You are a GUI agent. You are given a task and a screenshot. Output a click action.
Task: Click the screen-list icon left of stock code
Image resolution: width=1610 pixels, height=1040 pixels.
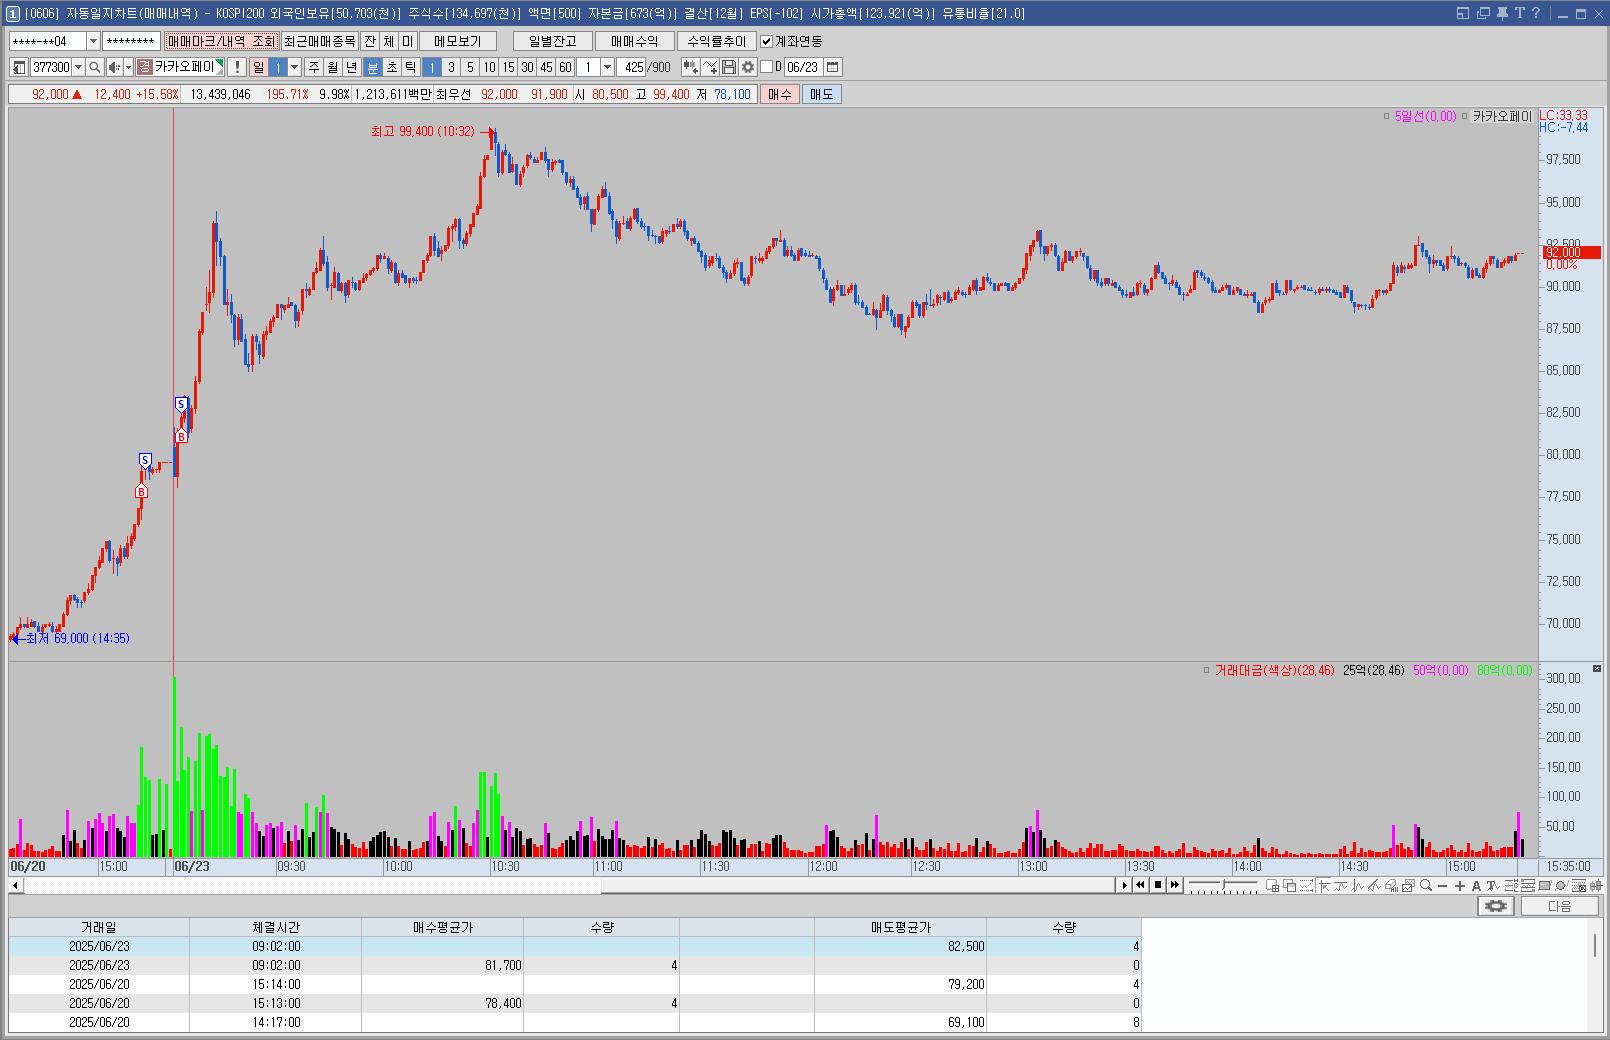[x=18, y=67]
